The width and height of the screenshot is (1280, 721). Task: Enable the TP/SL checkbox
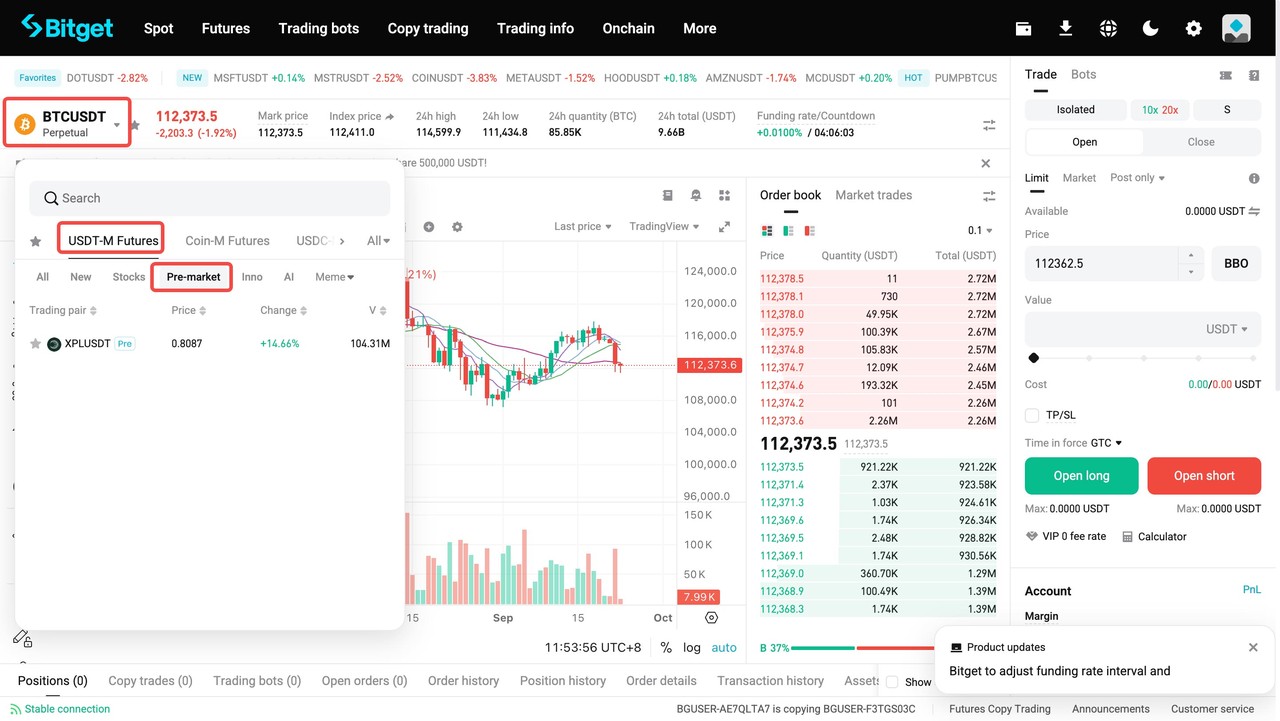[1031, 415]
